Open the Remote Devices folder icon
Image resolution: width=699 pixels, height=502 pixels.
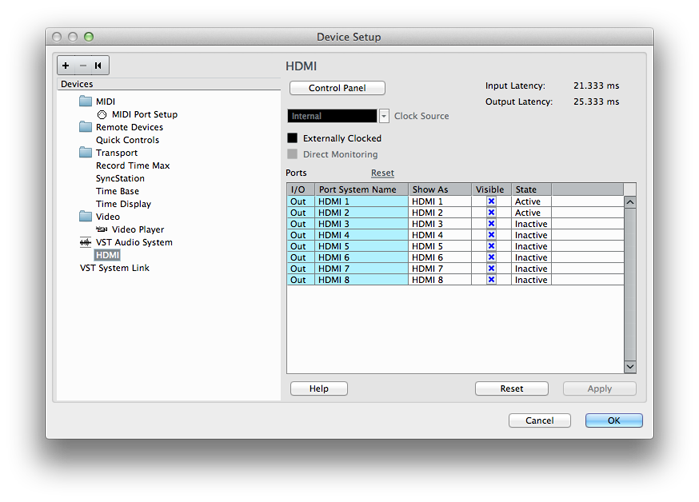[x=86, y=127]
